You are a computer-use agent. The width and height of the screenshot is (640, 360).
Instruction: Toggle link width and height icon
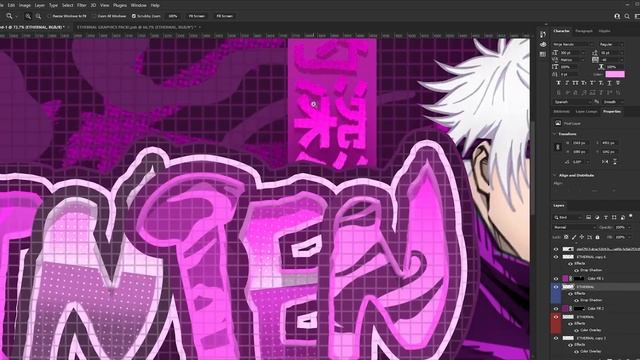click(x=558, y=147)
